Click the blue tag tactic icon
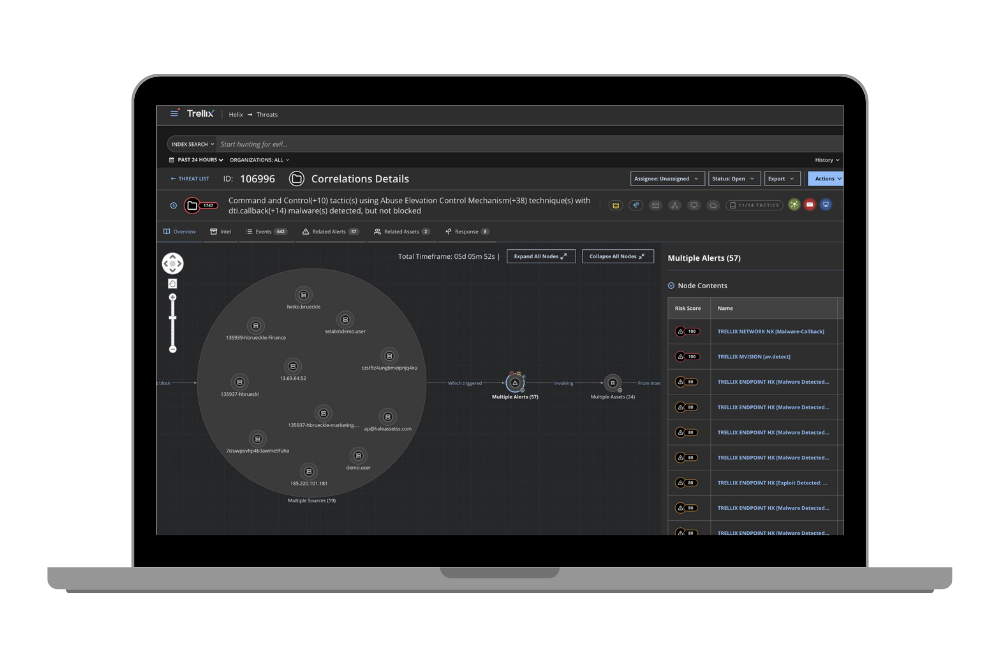 click(x=635, y=205)
